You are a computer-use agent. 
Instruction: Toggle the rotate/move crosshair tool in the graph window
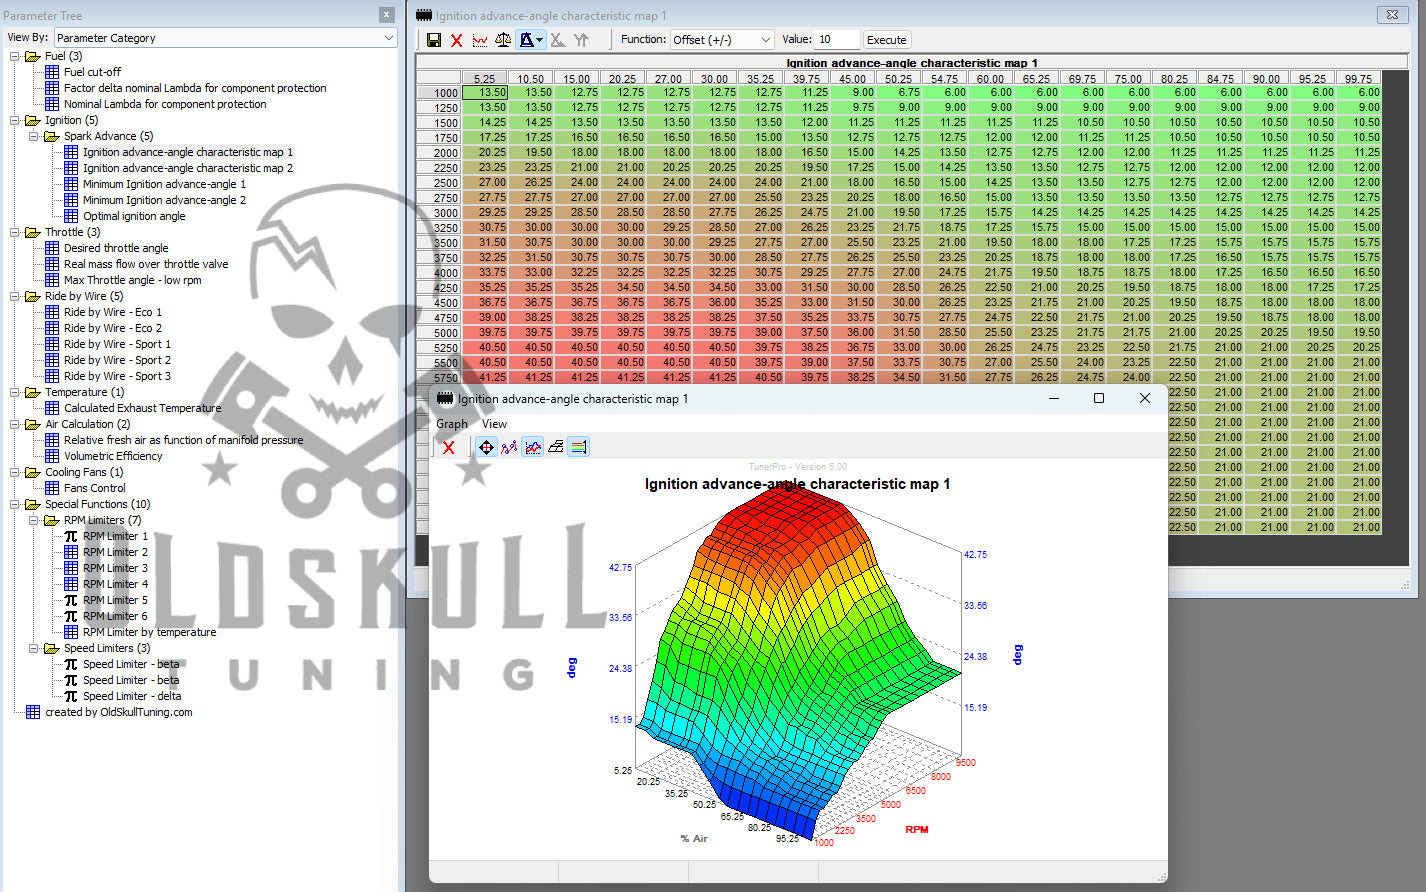[x=486, y=447]
